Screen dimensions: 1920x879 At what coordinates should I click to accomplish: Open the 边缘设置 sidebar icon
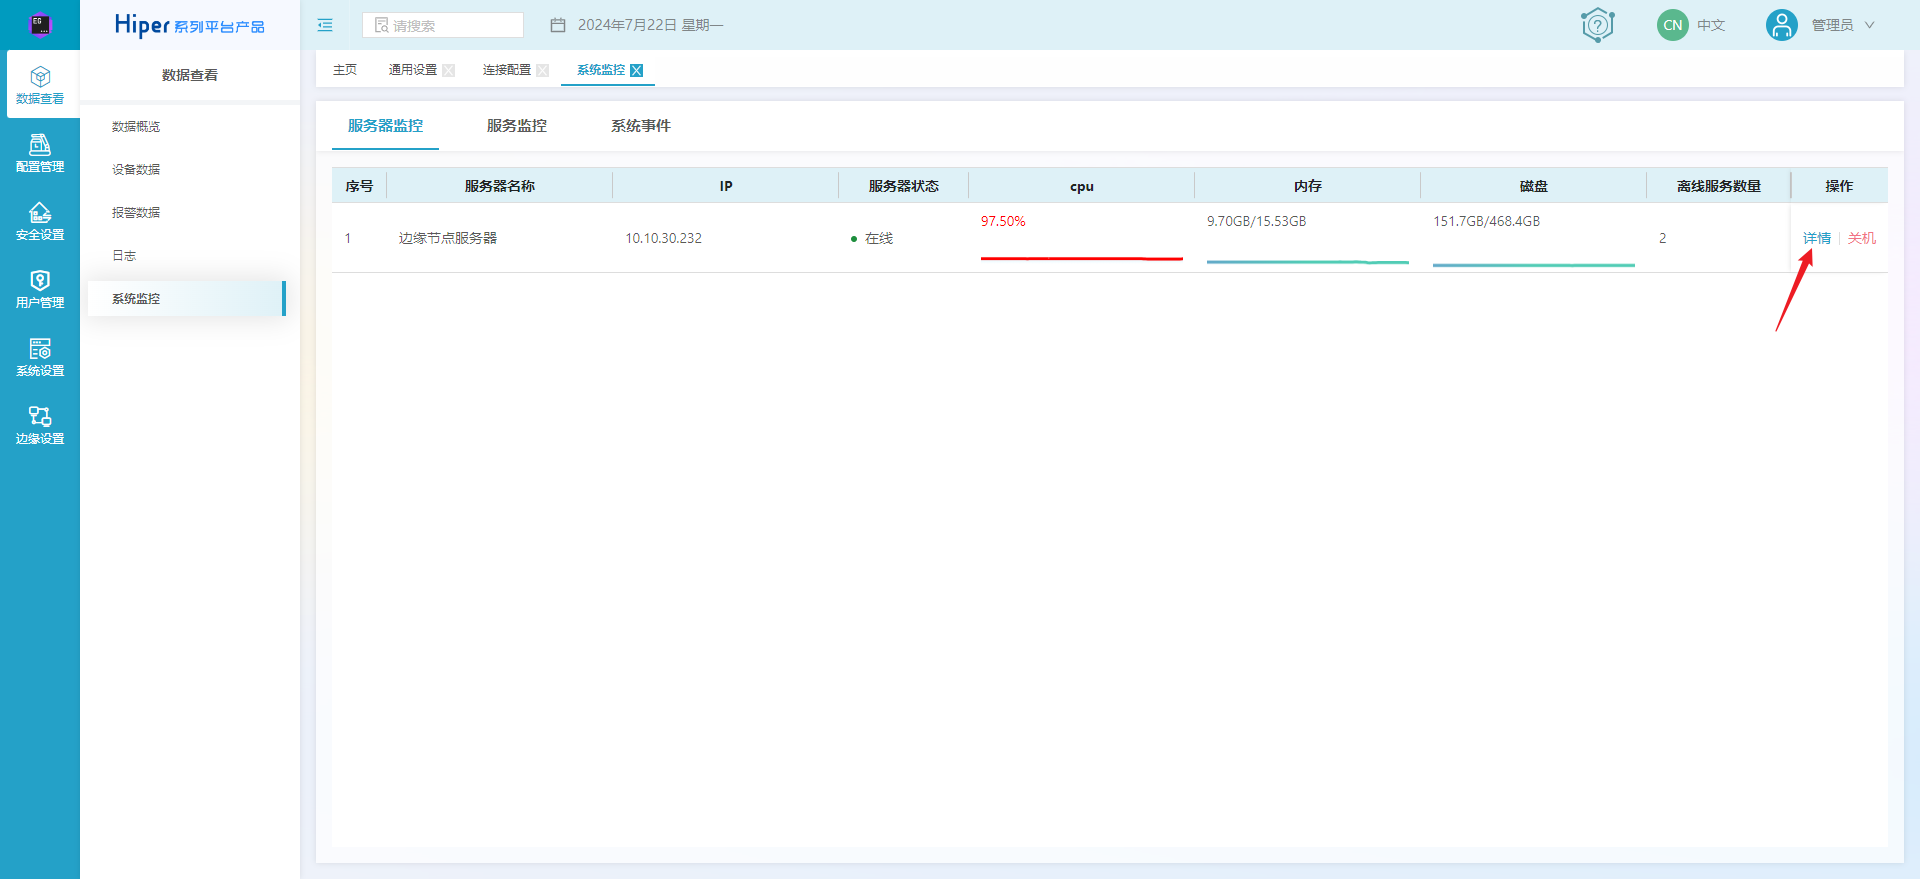point(40,425)
